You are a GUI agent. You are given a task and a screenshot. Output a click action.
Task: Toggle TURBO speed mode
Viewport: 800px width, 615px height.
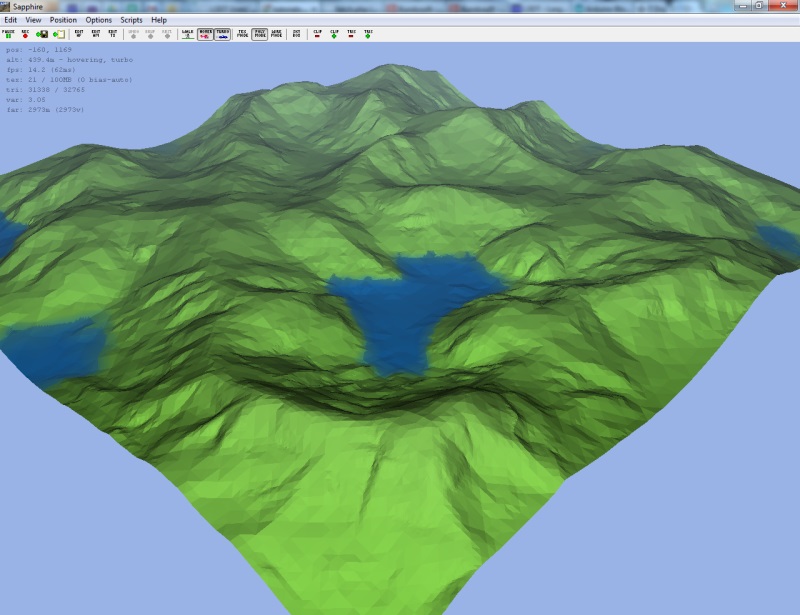(222, 33)
